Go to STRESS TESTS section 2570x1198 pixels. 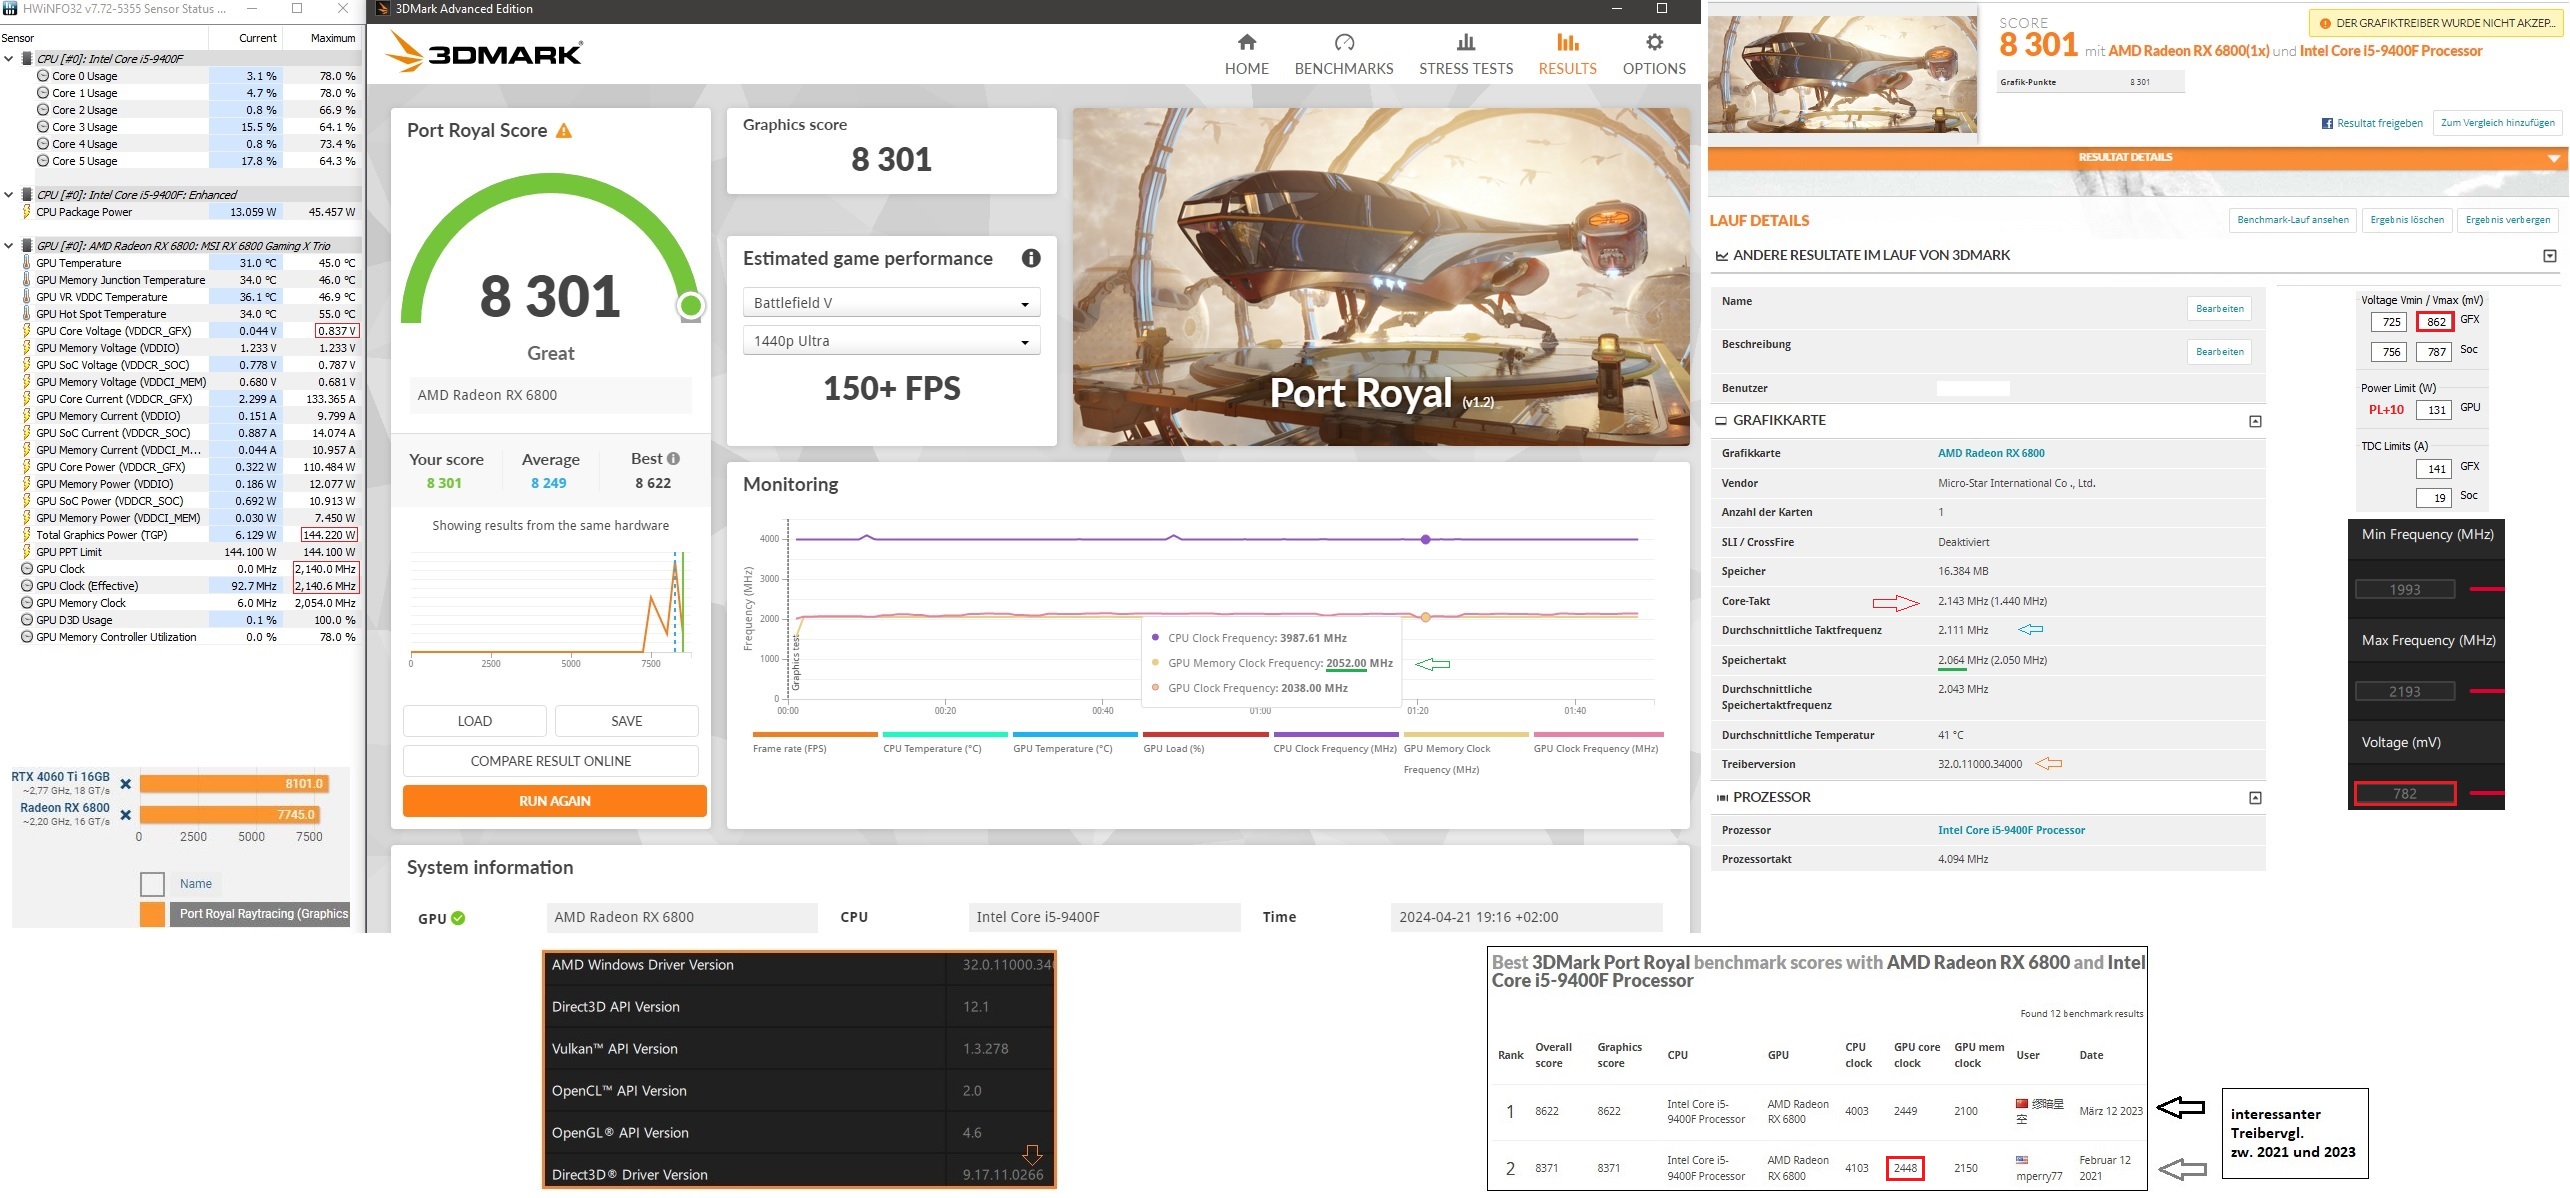click(1465, 54)
